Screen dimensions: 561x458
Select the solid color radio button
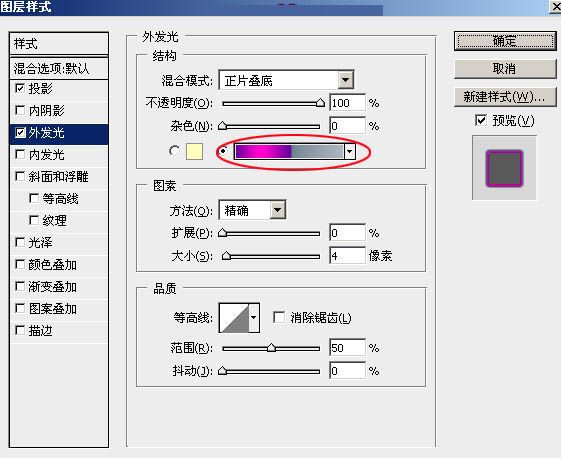pyautogui.click(x=174, y=151)
